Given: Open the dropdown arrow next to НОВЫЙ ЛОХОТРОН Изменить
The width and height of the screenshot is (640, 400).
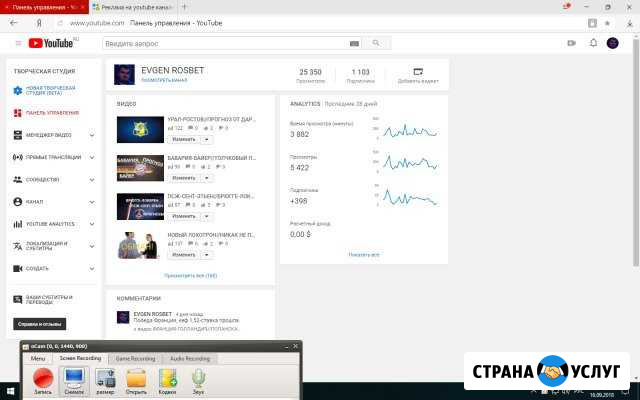Looking at the screenshot, I should 207,255.
